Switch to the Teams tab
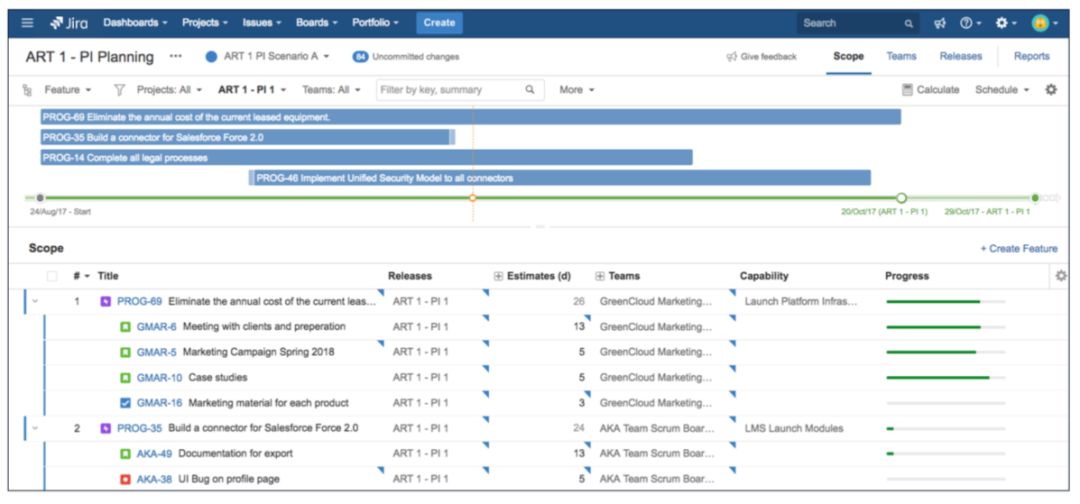The height and width of the screenshot is (504, 1080). [x=901, y=56]
